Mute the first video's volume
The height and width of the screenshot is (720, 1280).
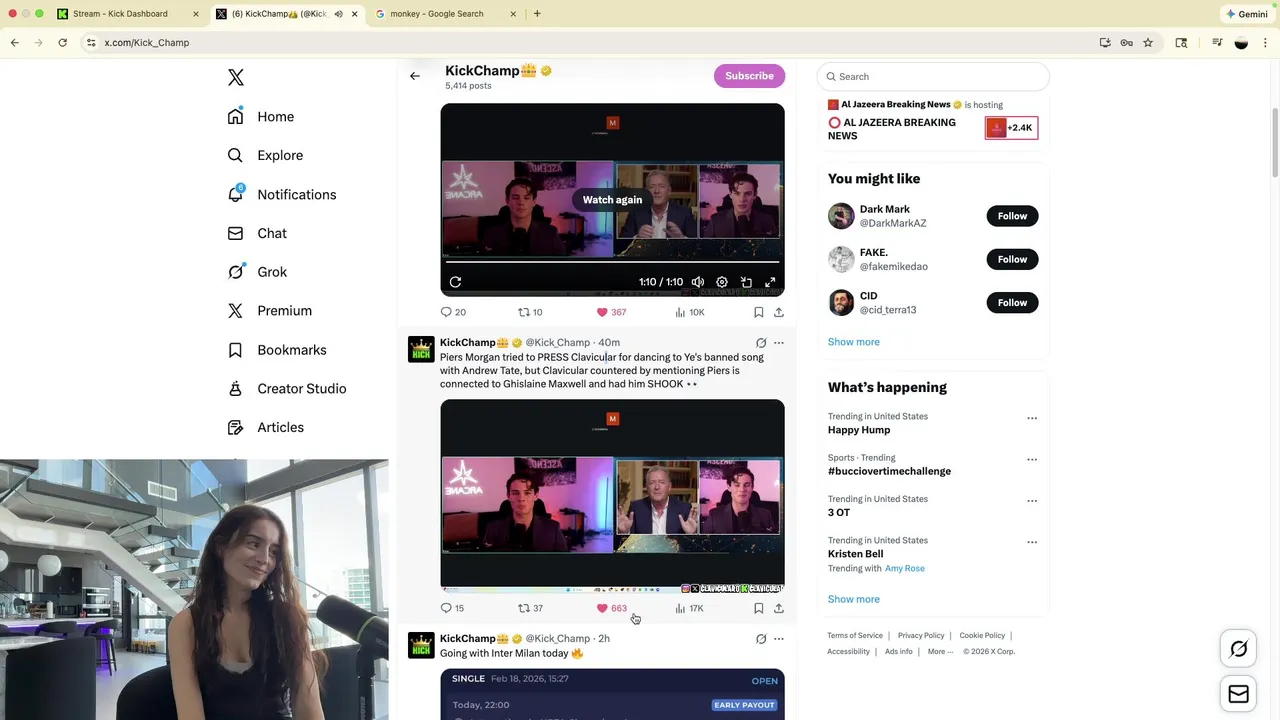(698, 282)
